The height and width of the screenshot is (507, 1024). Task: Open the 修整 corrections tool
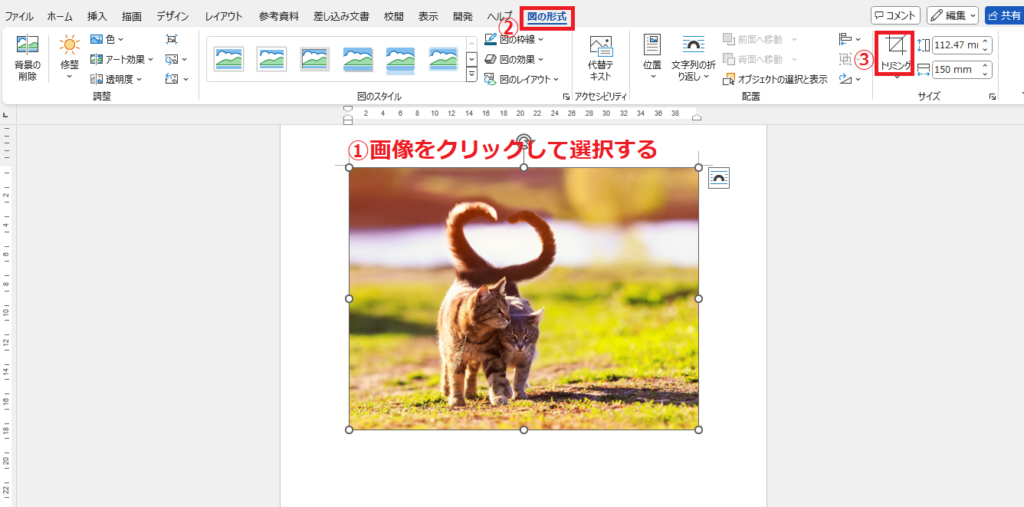69,57
